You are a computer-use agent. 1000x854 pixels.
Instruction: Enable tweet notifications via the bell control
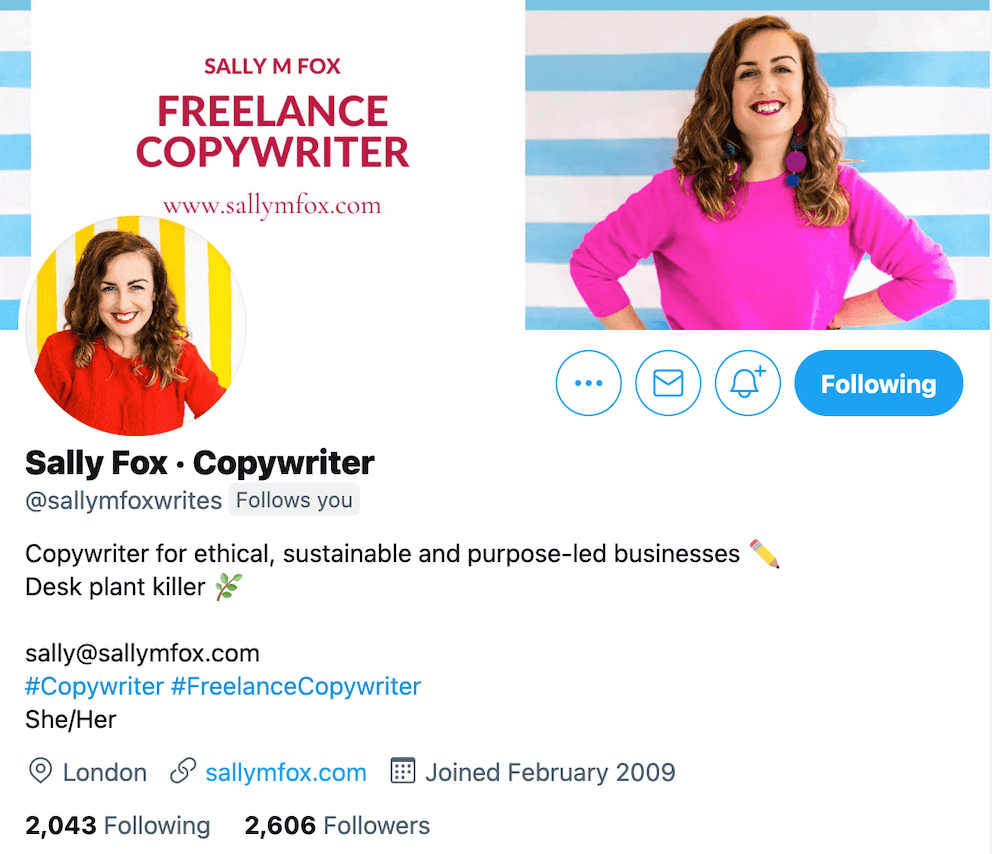[747, 383]
